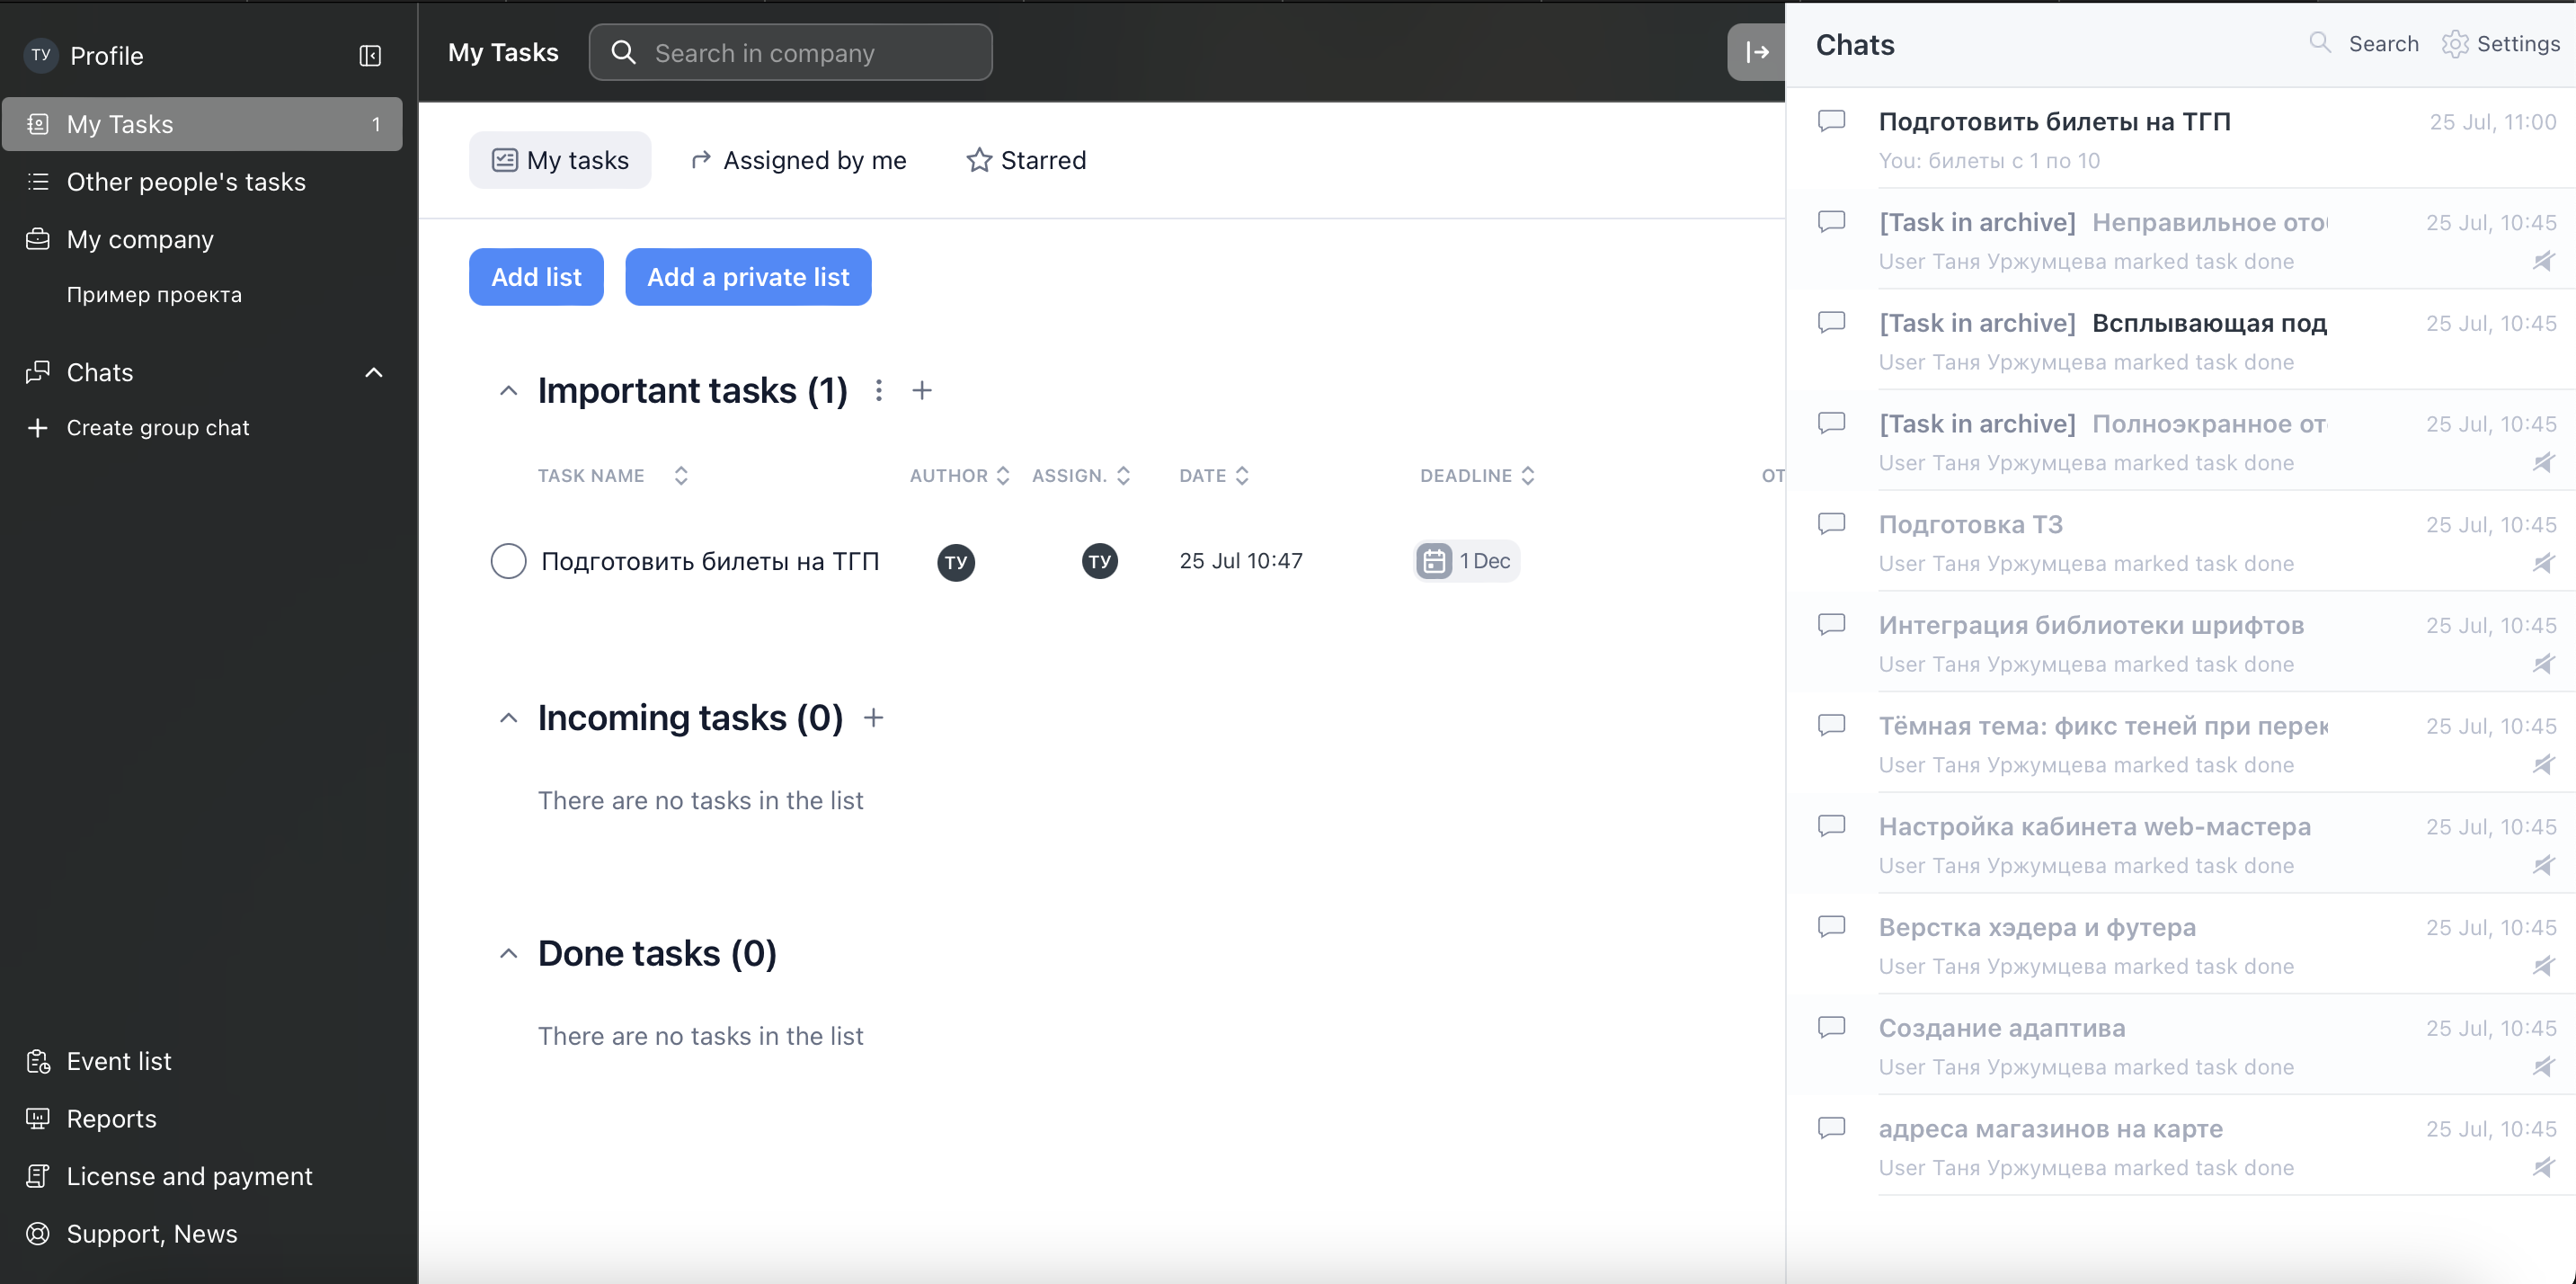Mark Подготовить билеты на ТГП task complete
The image size is (2576, 1284).
click(x=508, y=561)
